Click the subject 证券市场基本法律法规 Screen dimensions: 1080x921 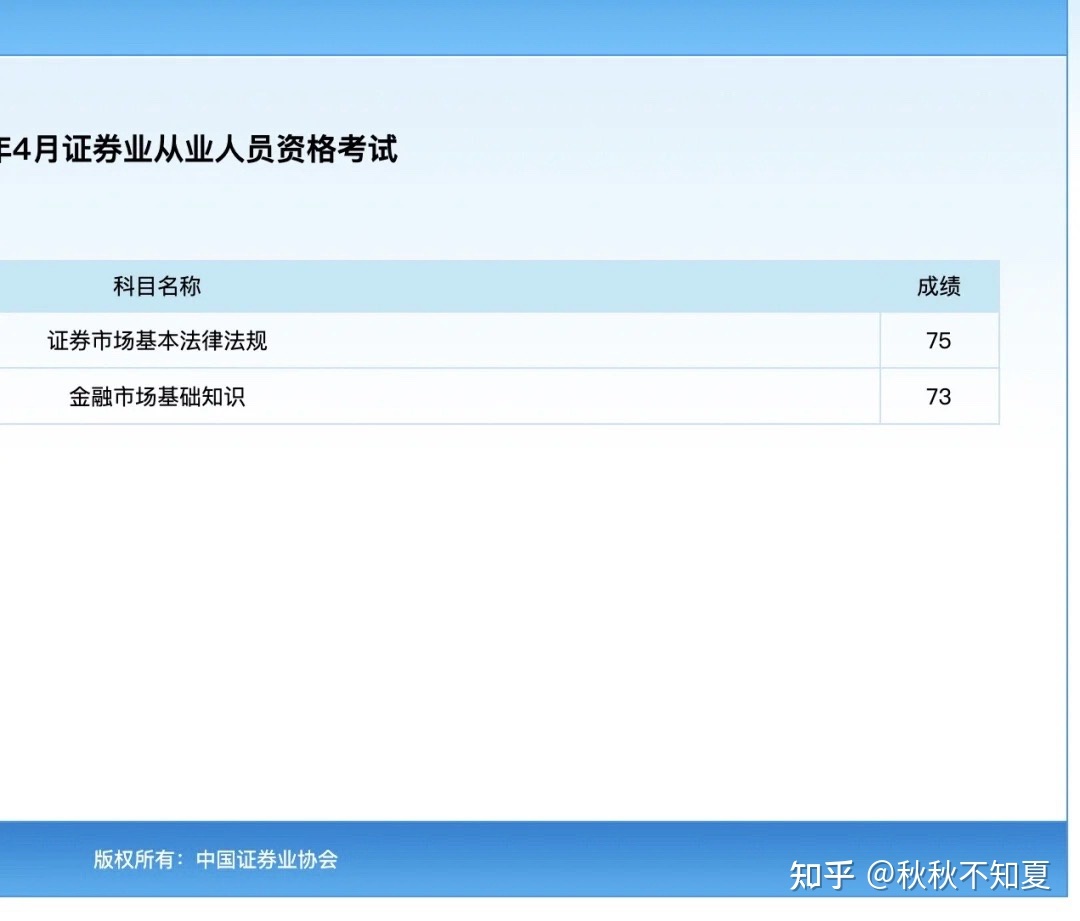pyautogui.click(x=157, y=341)
